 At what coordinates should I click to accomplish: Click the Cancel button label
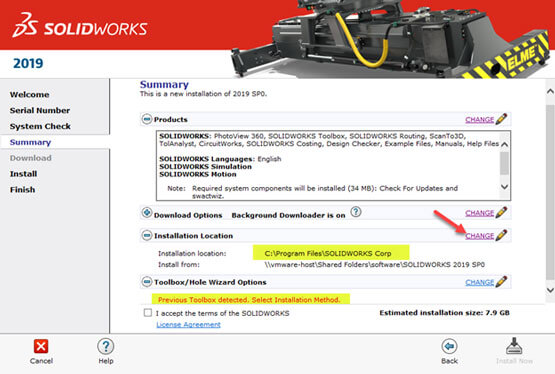41,361
